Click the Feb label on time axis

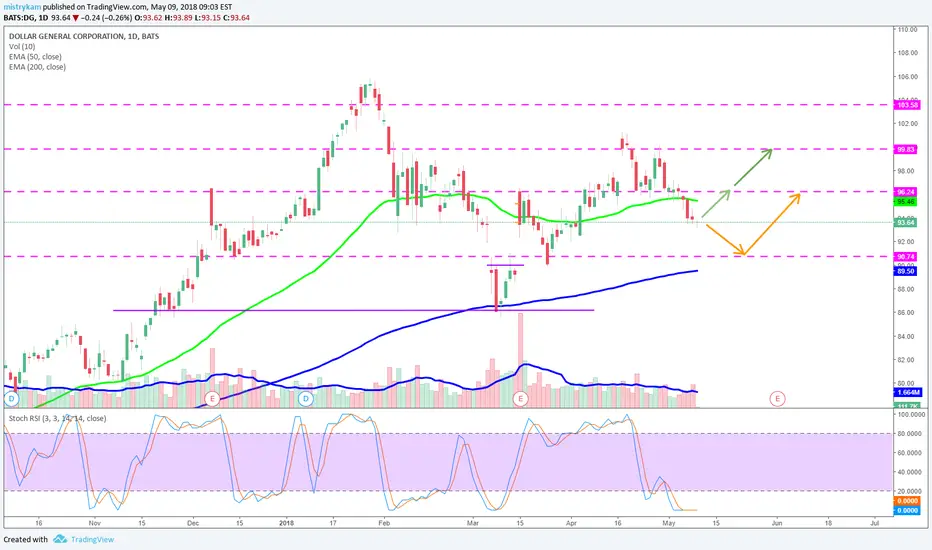click(384, 523)
